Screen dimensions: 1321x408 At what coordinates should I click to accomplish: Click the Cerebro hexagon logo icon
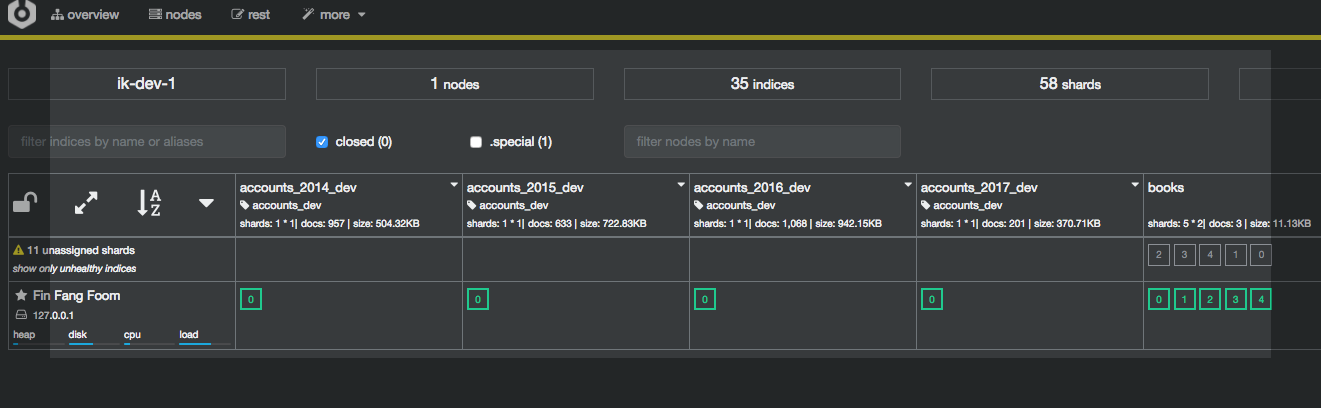pyautogui.click(x=21, y=14)
